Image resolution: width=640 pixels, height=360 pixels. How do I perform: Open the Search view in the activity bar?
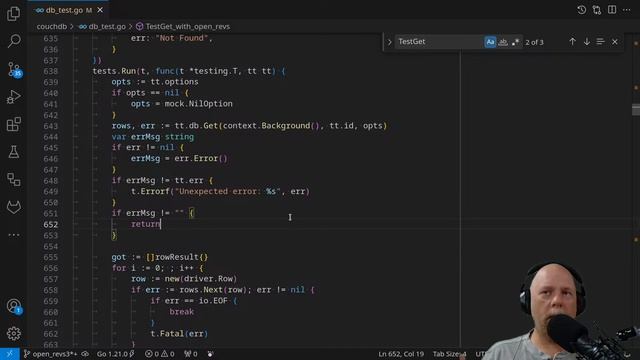coord(14,41)
